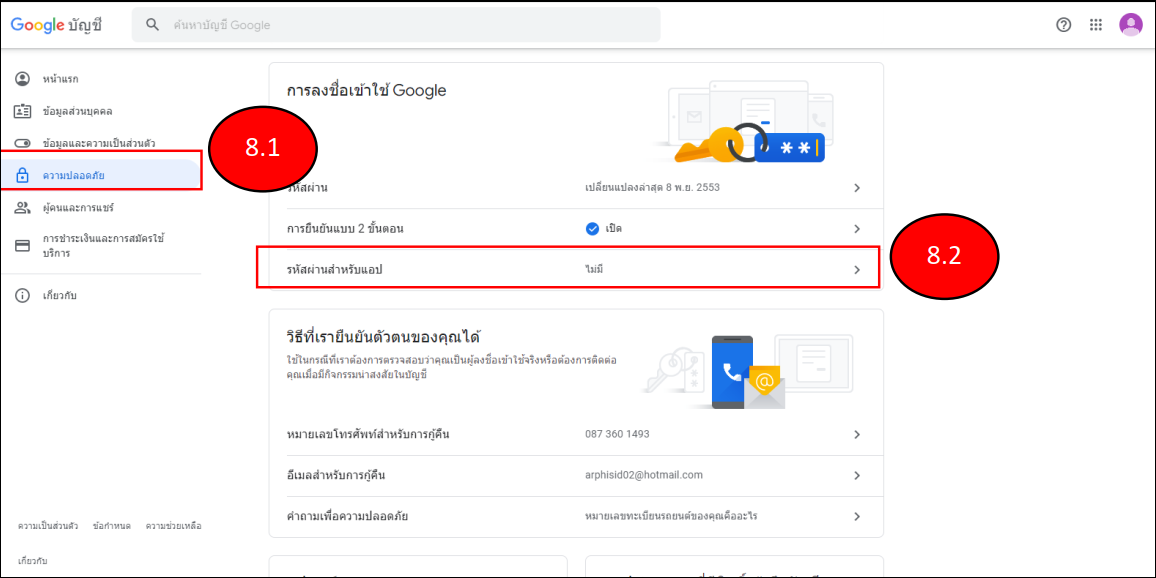Expand the รหัสผ่าน row chevron
Image resolution: width=1156 pixels, height=578 pixels.
pyautogui.click(x=857, y=188)
